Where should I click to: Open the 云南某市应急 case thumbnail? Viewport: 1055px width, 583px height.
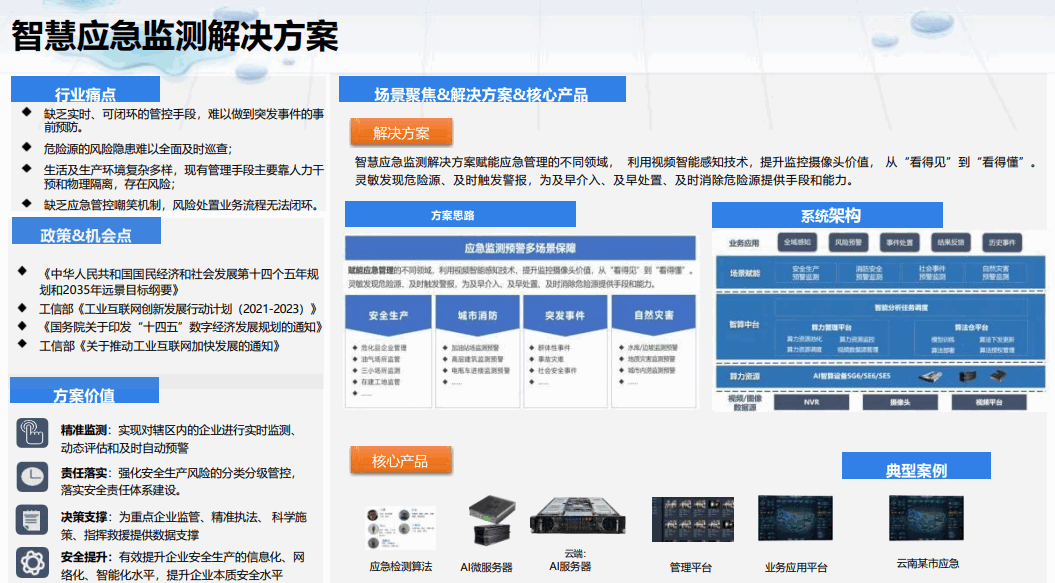pyautogui.click(x=925, y=520)
